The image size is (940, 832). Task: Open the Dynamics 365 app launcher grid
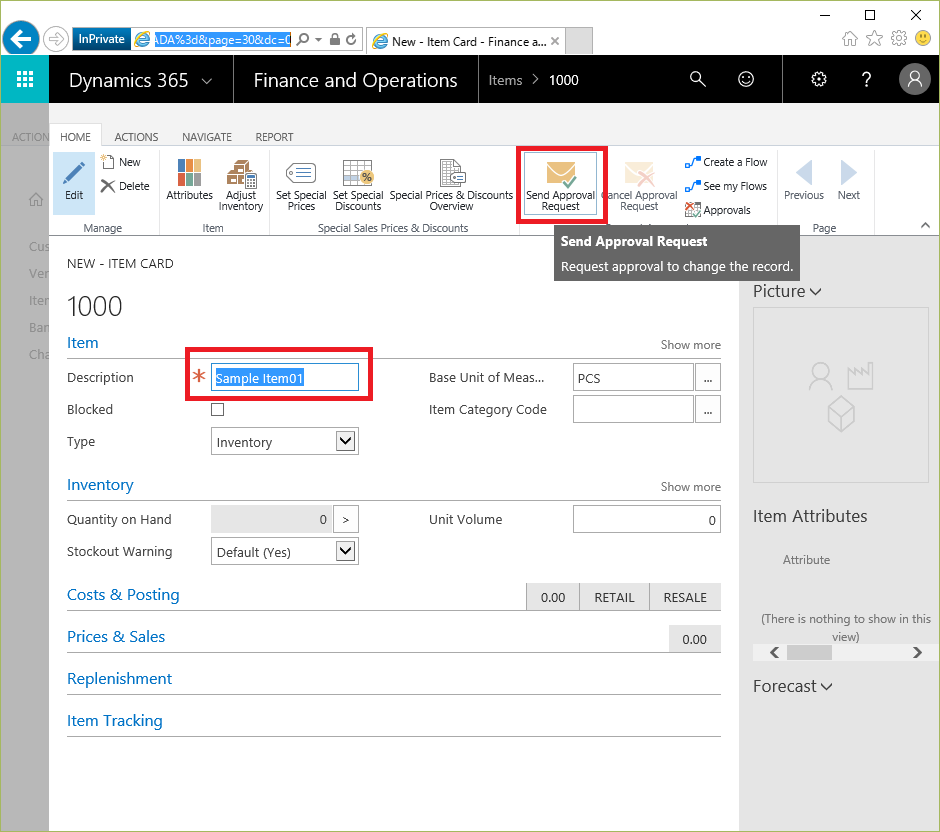[25, 79]
